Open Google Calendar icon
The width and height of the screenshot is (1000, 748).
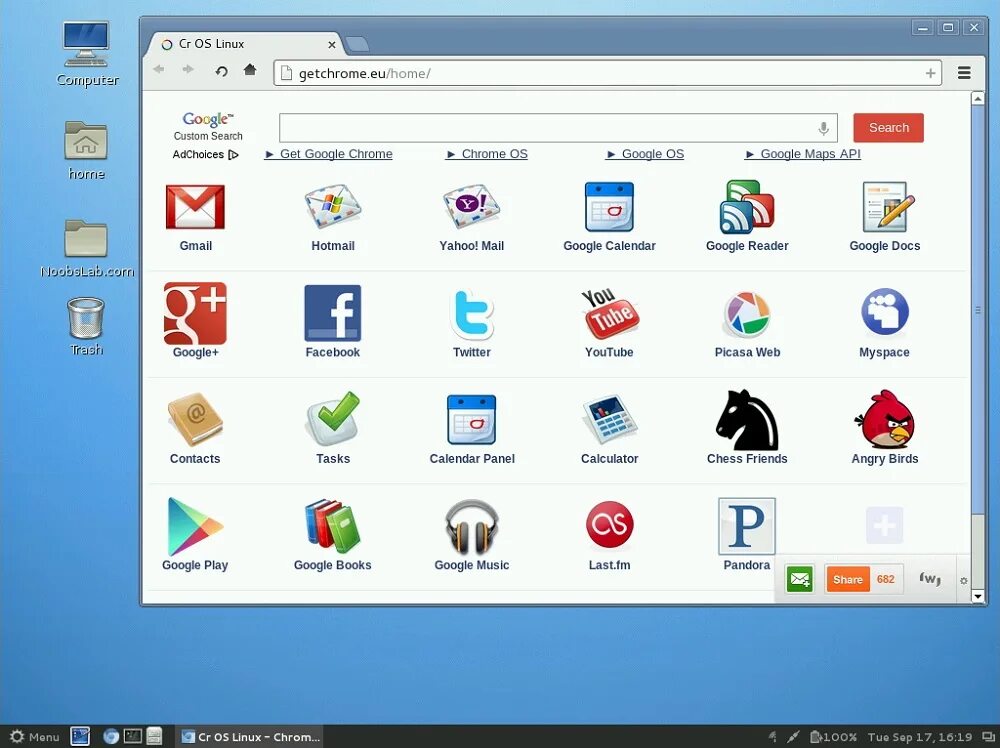pyautogui.click(x=609, y=207)
